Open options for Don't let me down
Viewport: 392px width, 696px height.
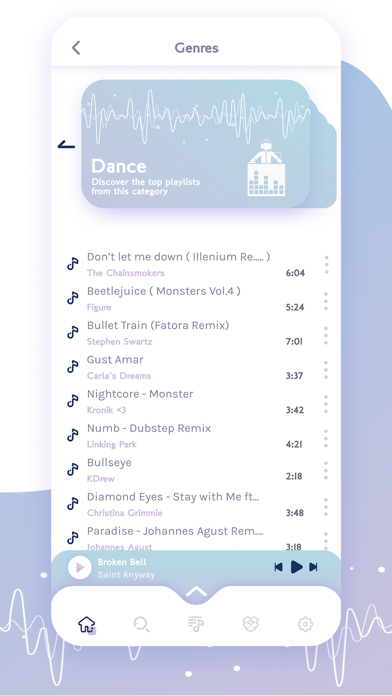click(x=326, y=265)
